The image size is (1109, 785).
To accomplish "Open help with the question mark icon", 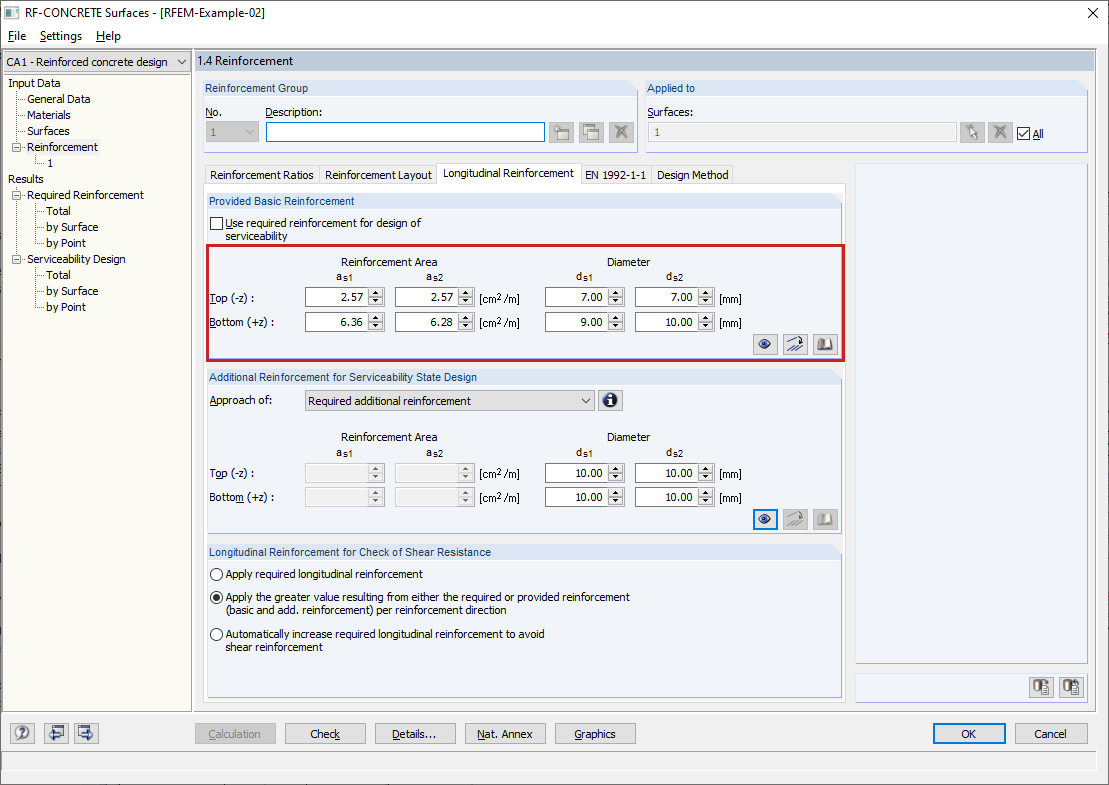I will (x=22, y=733).
